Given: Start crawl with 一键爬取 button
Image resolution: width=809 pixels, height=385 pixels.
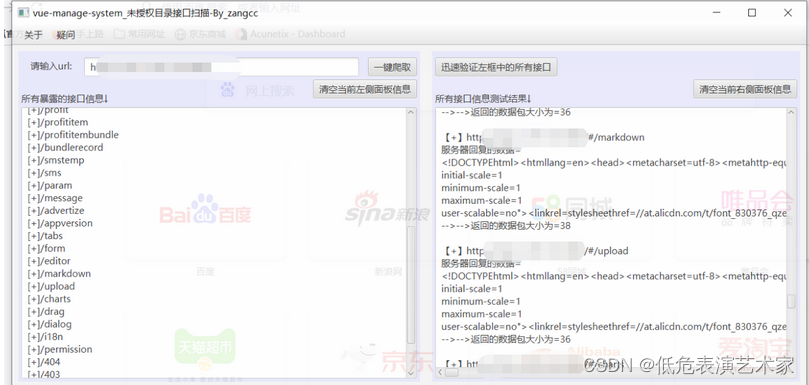Looking at the screenshot, I should point(392,67).
